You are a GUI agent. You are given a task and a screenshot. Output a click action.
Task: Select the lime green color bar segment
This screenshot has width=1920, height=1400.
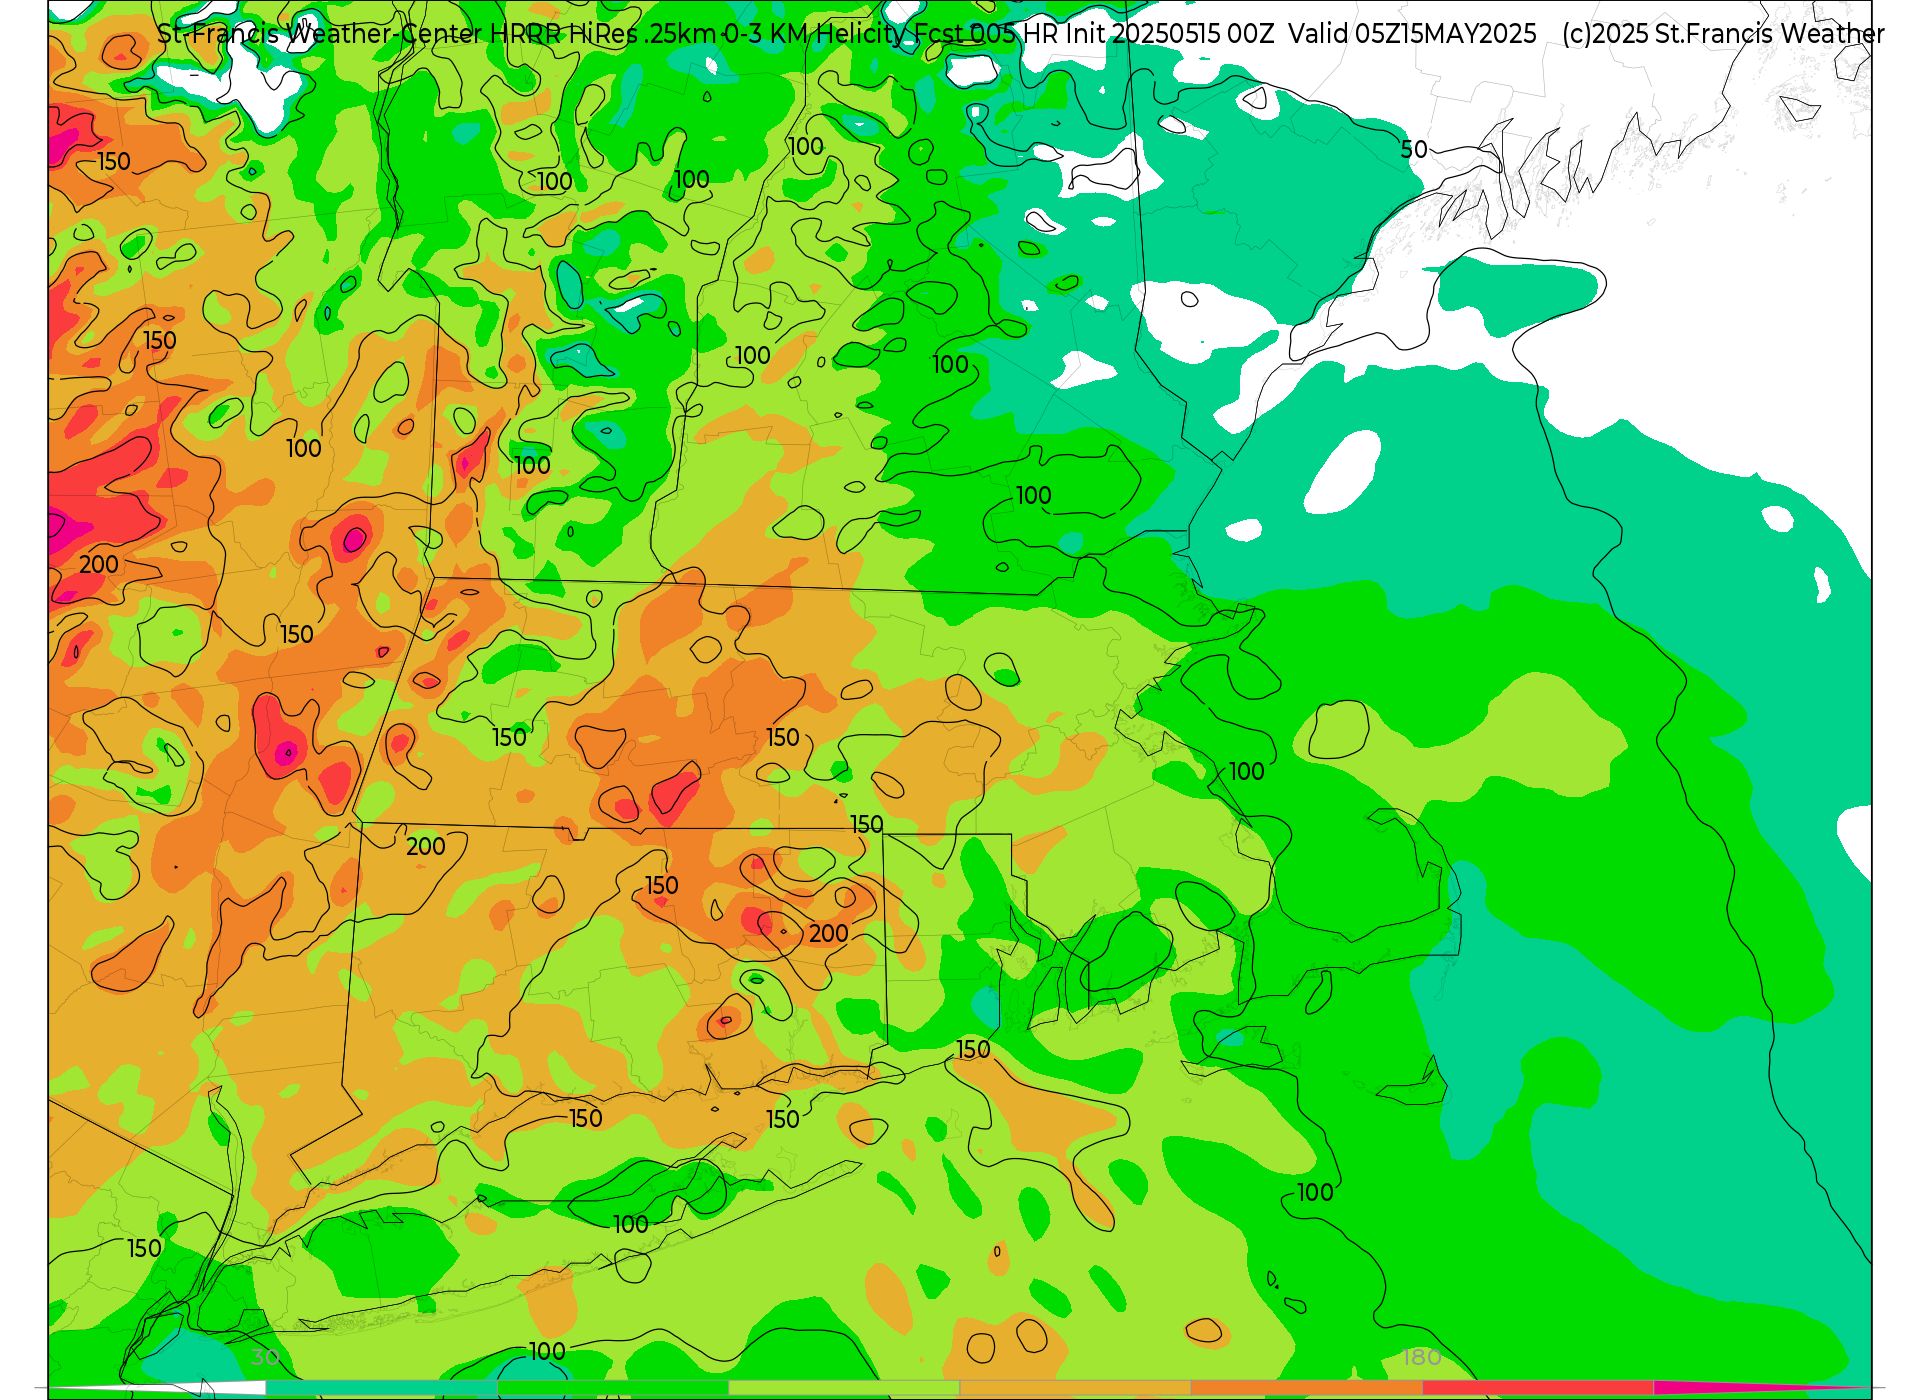844,1388
